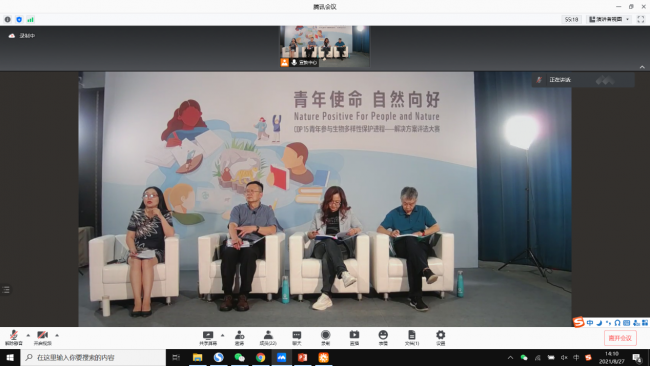Image resolution: width=650 pixels, height=366 pixels.
Task: Open meeting settings gear
Action: [441, 337]
